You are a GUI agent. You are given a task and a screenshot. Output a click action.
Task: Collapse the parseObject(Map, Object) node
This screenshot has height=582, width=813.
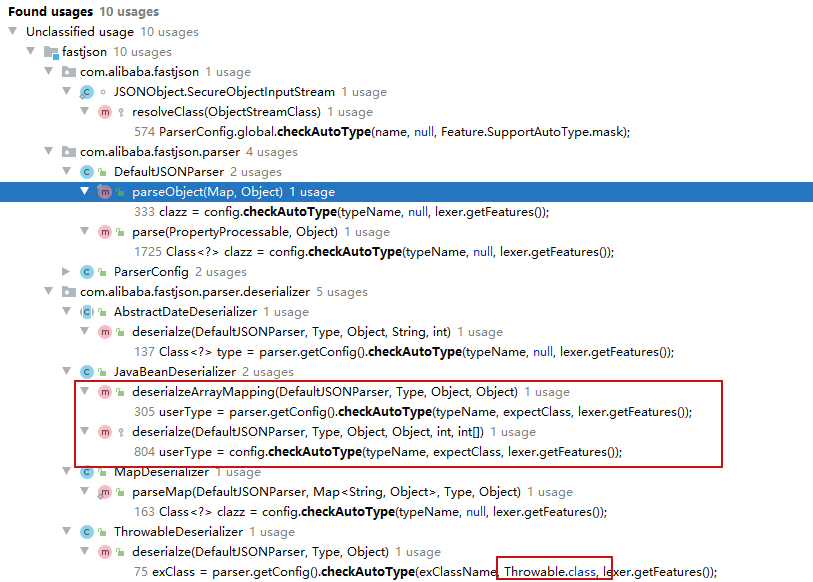[x=85, y=191]
